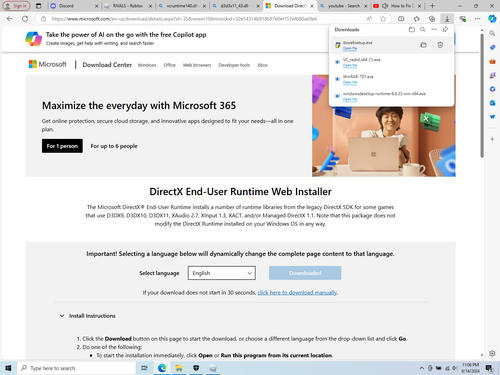The image size is (500, 375).
Task: Click the Microsoft logo
Action: [x=48, y=64]
